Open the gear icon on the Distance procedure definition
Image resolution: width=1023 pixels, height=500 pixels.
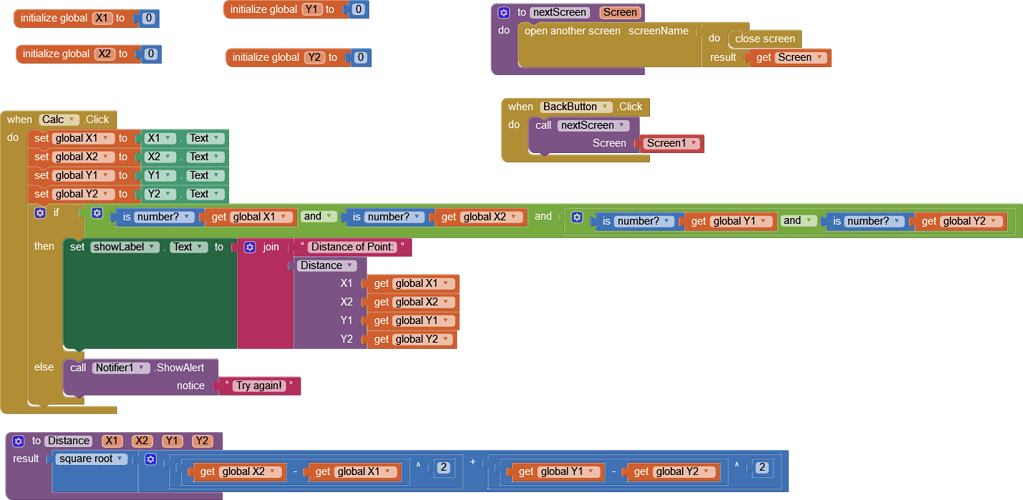18,441
